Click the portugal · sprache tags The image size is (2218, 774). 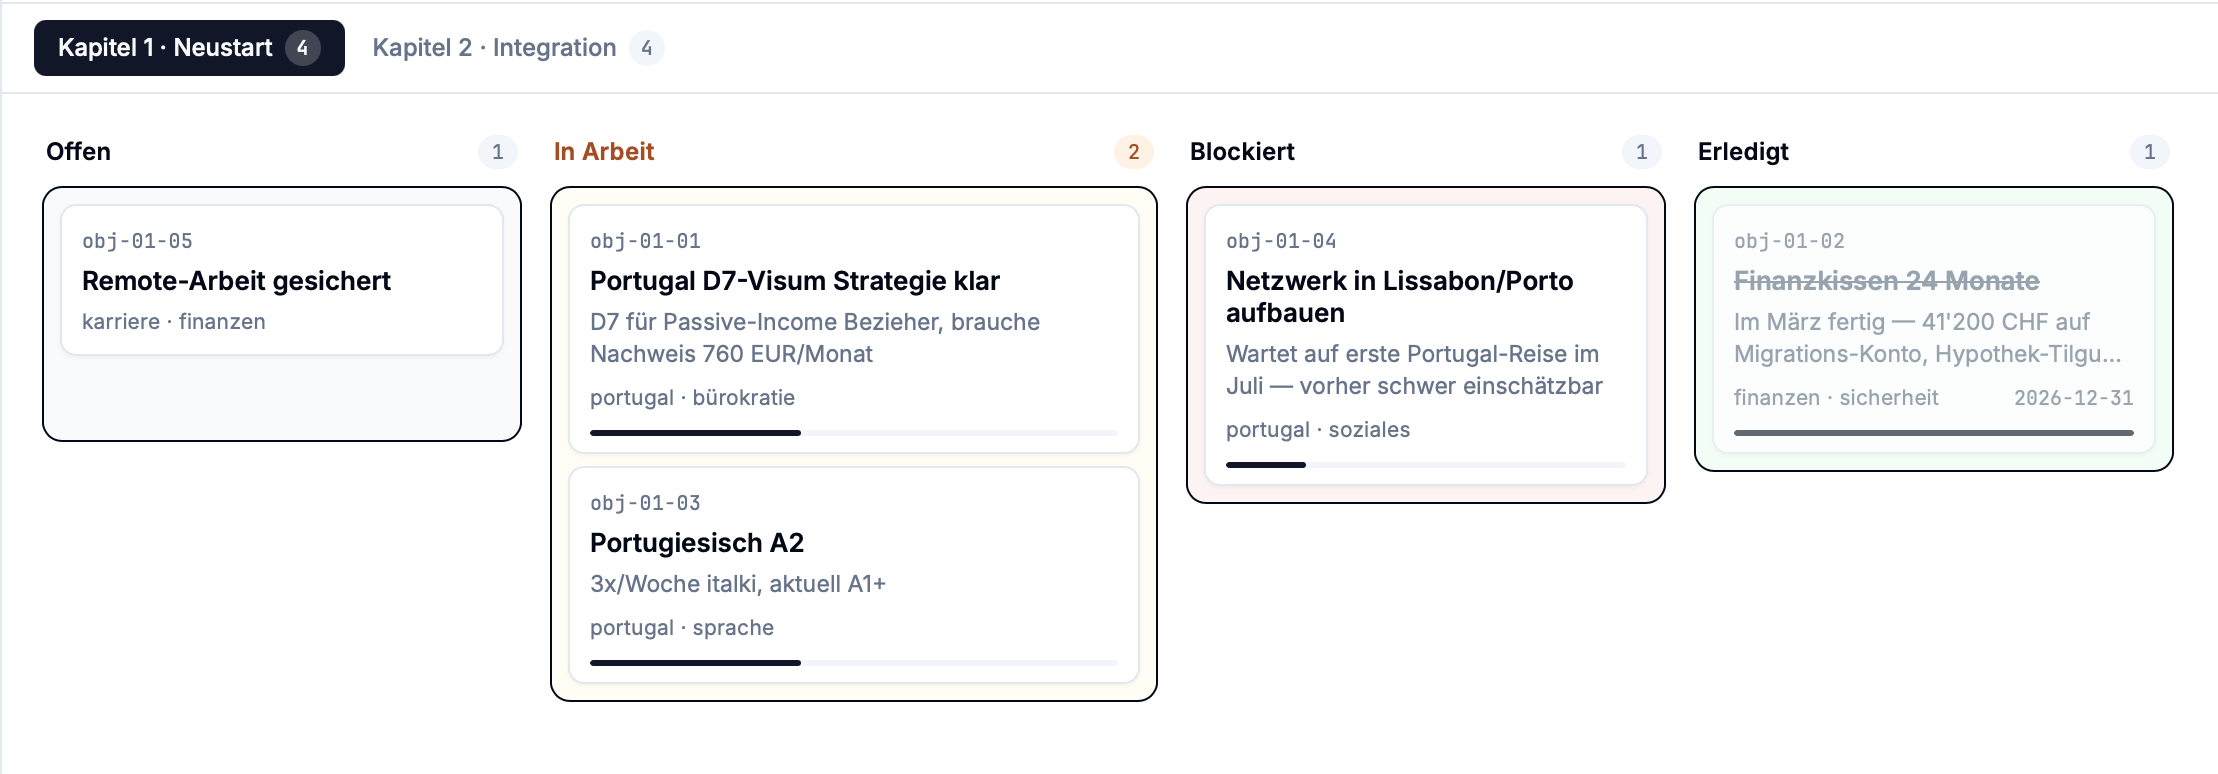pos(681,627)
